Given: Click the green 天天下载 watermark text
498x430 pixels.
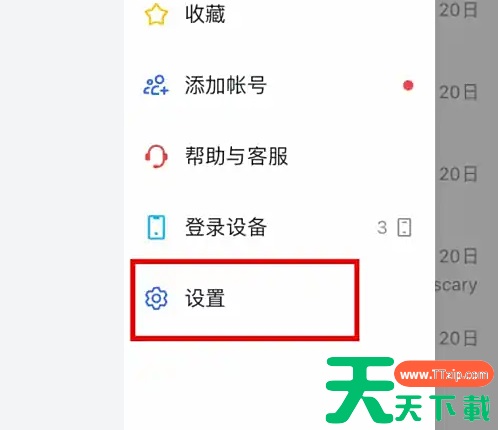Looking at the screenshot, I should point(443,407).
